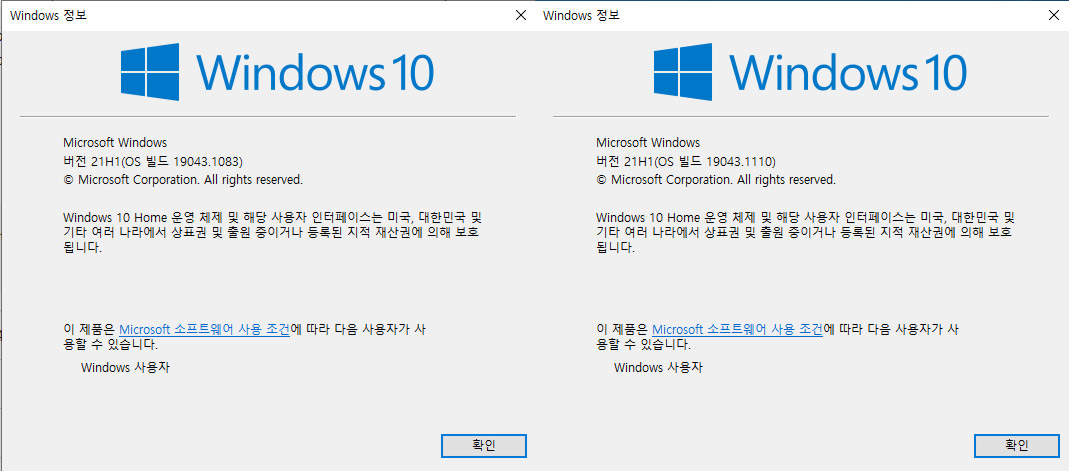This screenshot has height=471, width=1069.
Task: Click the 확인 button in the build 19043.1110 dialog
Action: click(x=1017, y=446)
